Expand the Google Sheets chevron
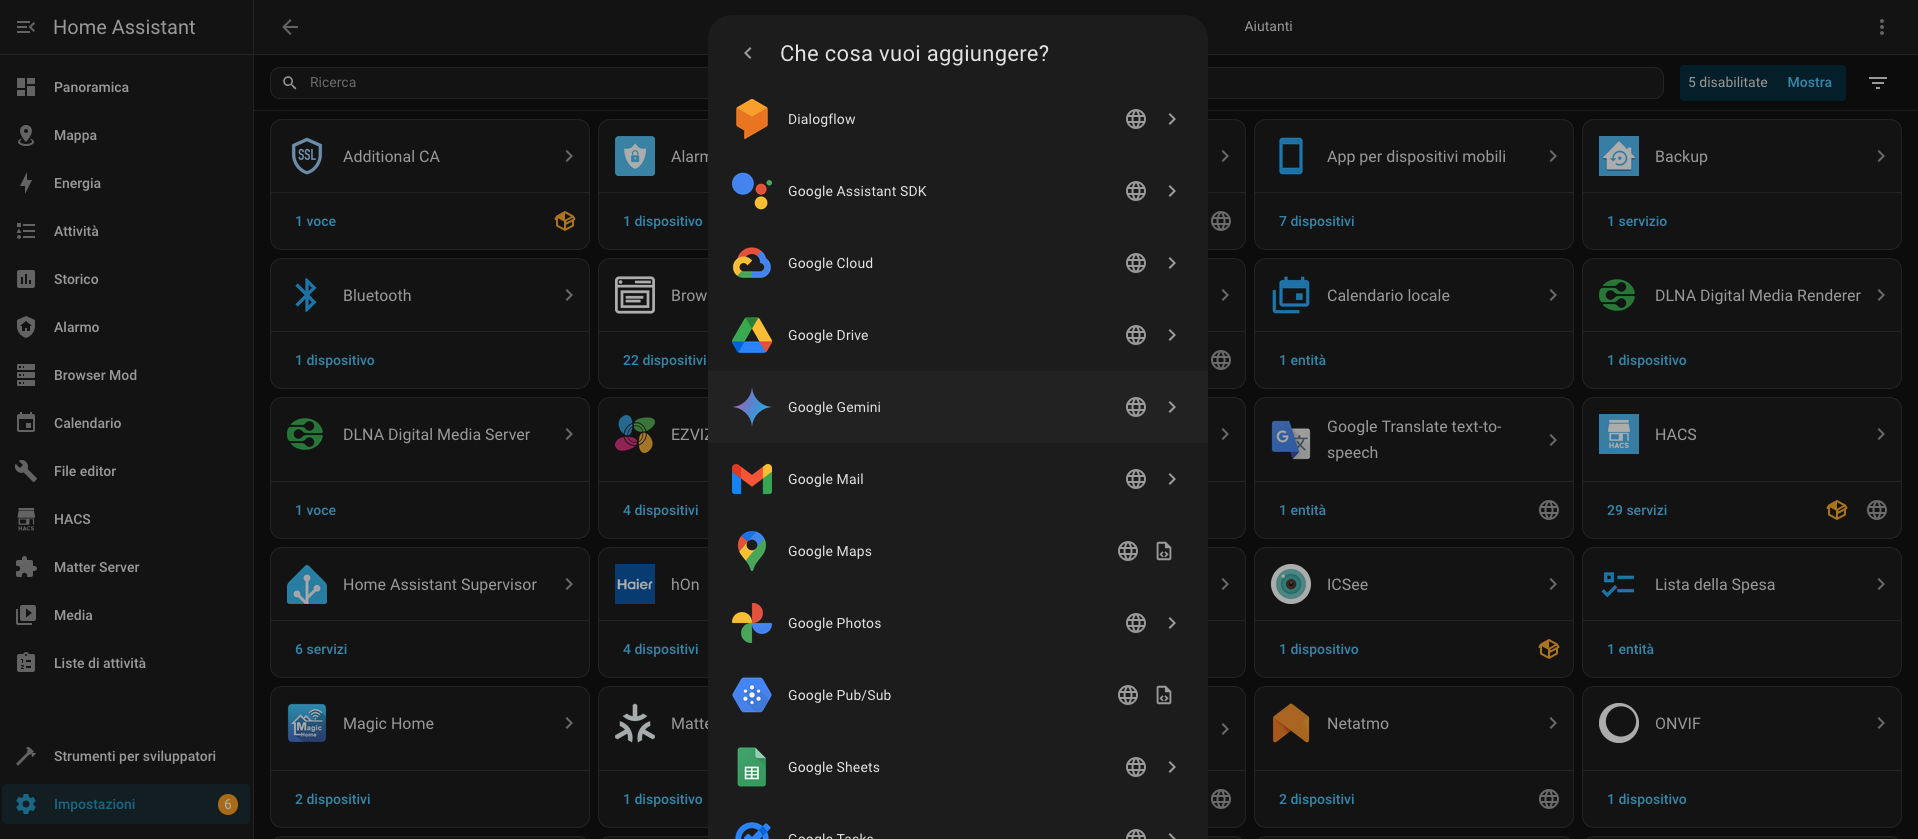This screenshot has height=839, width=1918. (x=1172, y=767)
